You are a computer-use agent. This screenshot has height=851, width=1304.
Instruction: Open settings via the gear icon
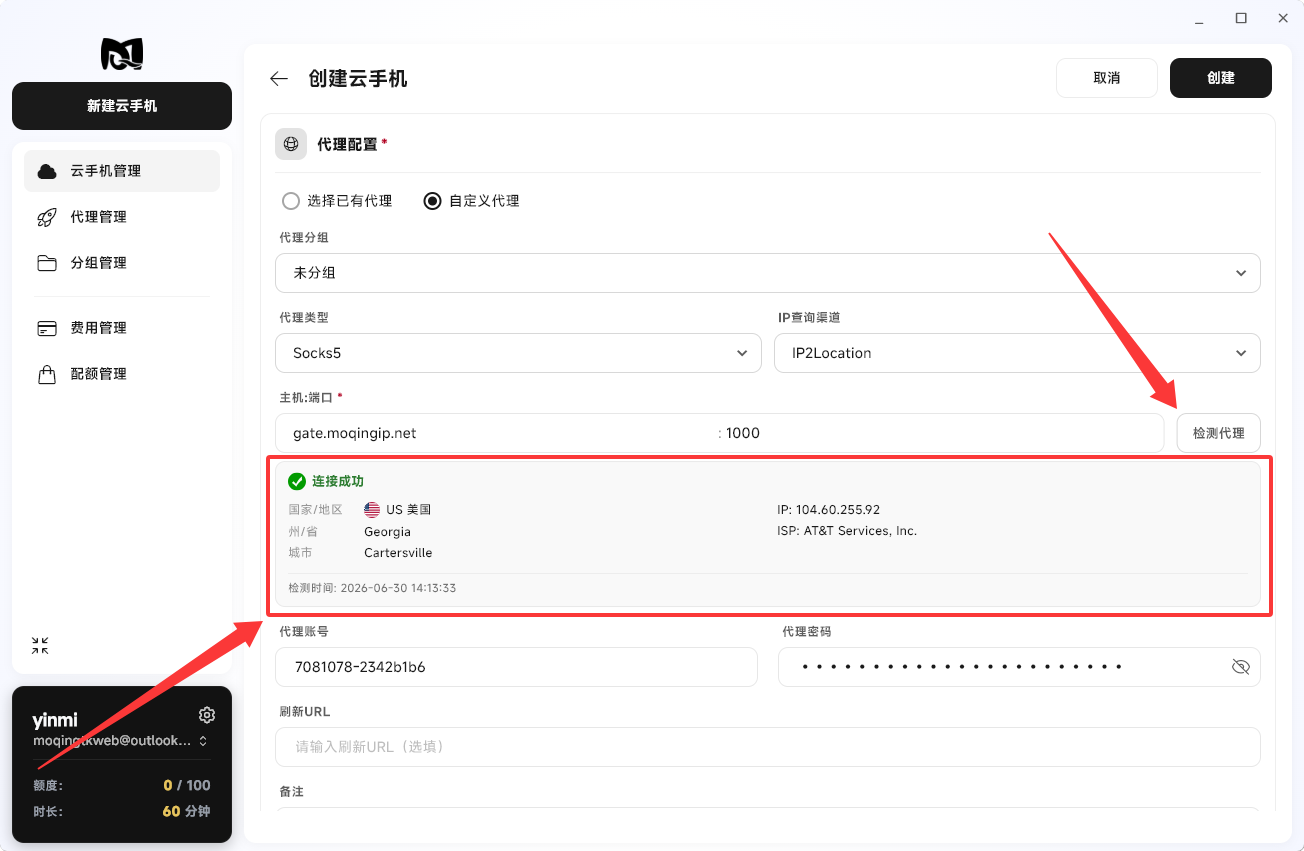click(x=207, y=715)
